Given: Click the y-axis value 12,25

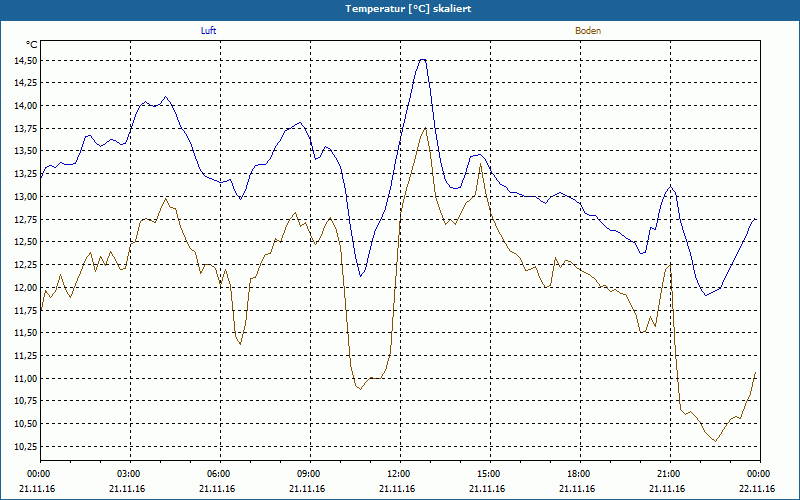Looking at the screenshot, I should click(26, 265).
